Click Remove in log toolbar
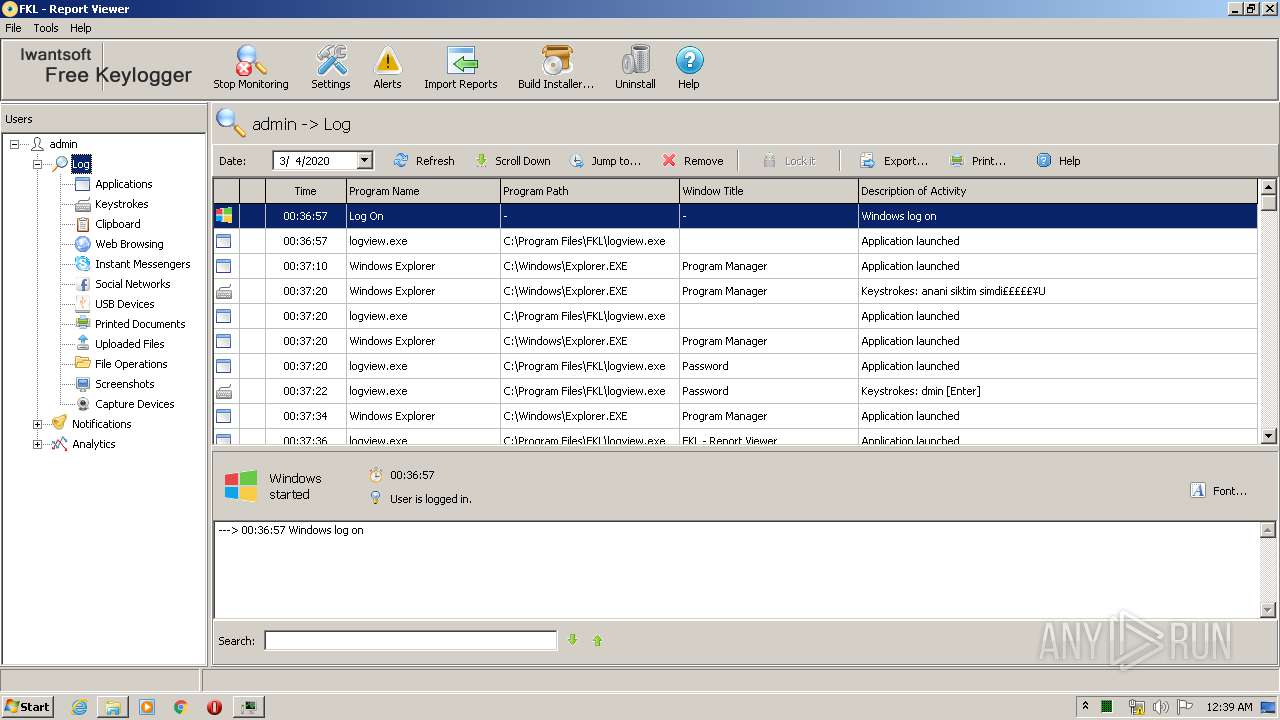 693,160
